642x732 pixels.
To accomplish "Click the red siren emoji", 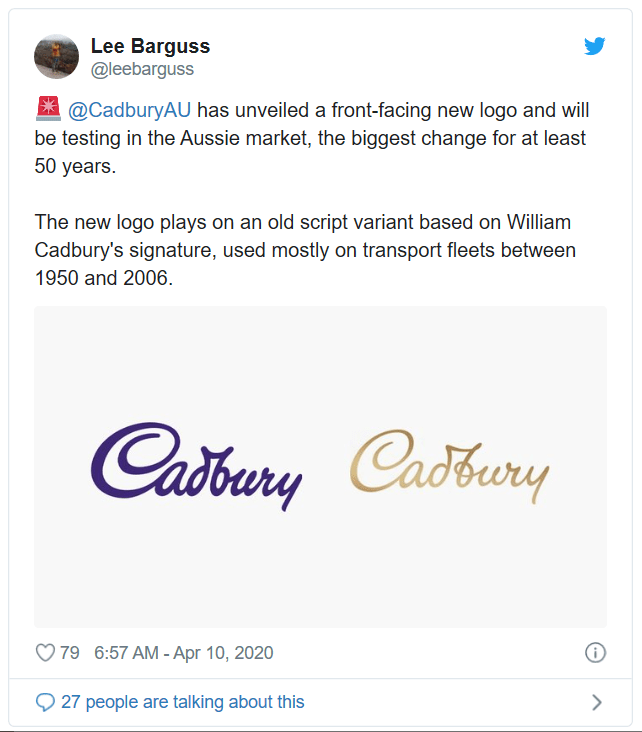I will point(48,108).
